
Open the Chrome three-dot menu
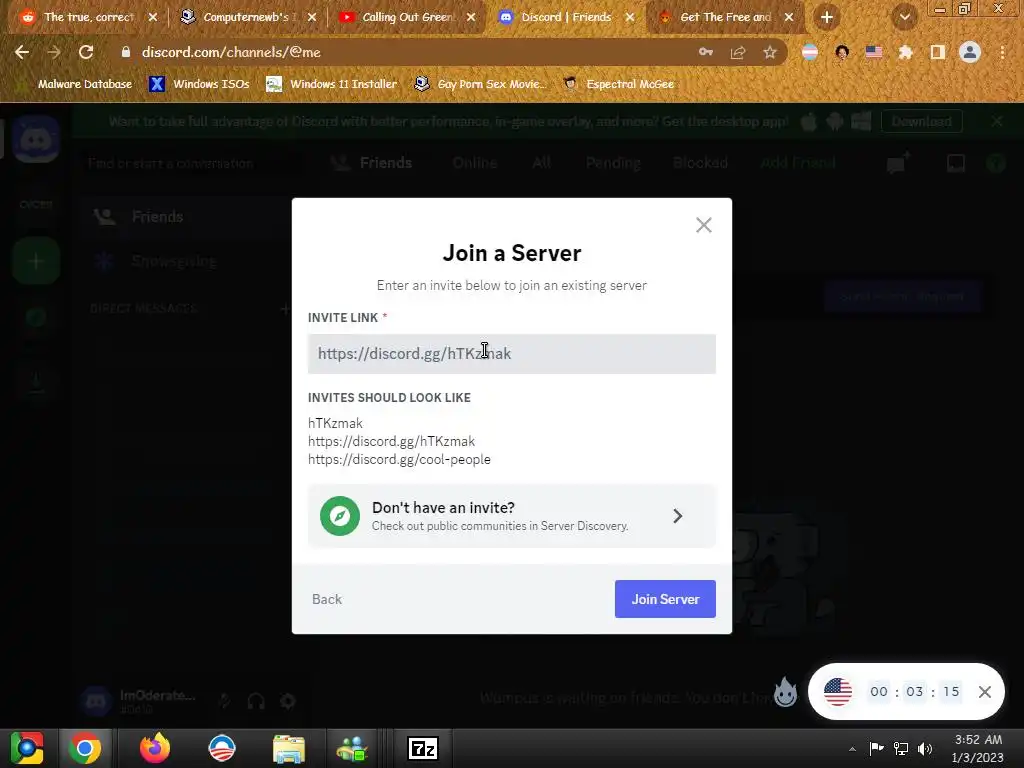tap(1002, 52)
